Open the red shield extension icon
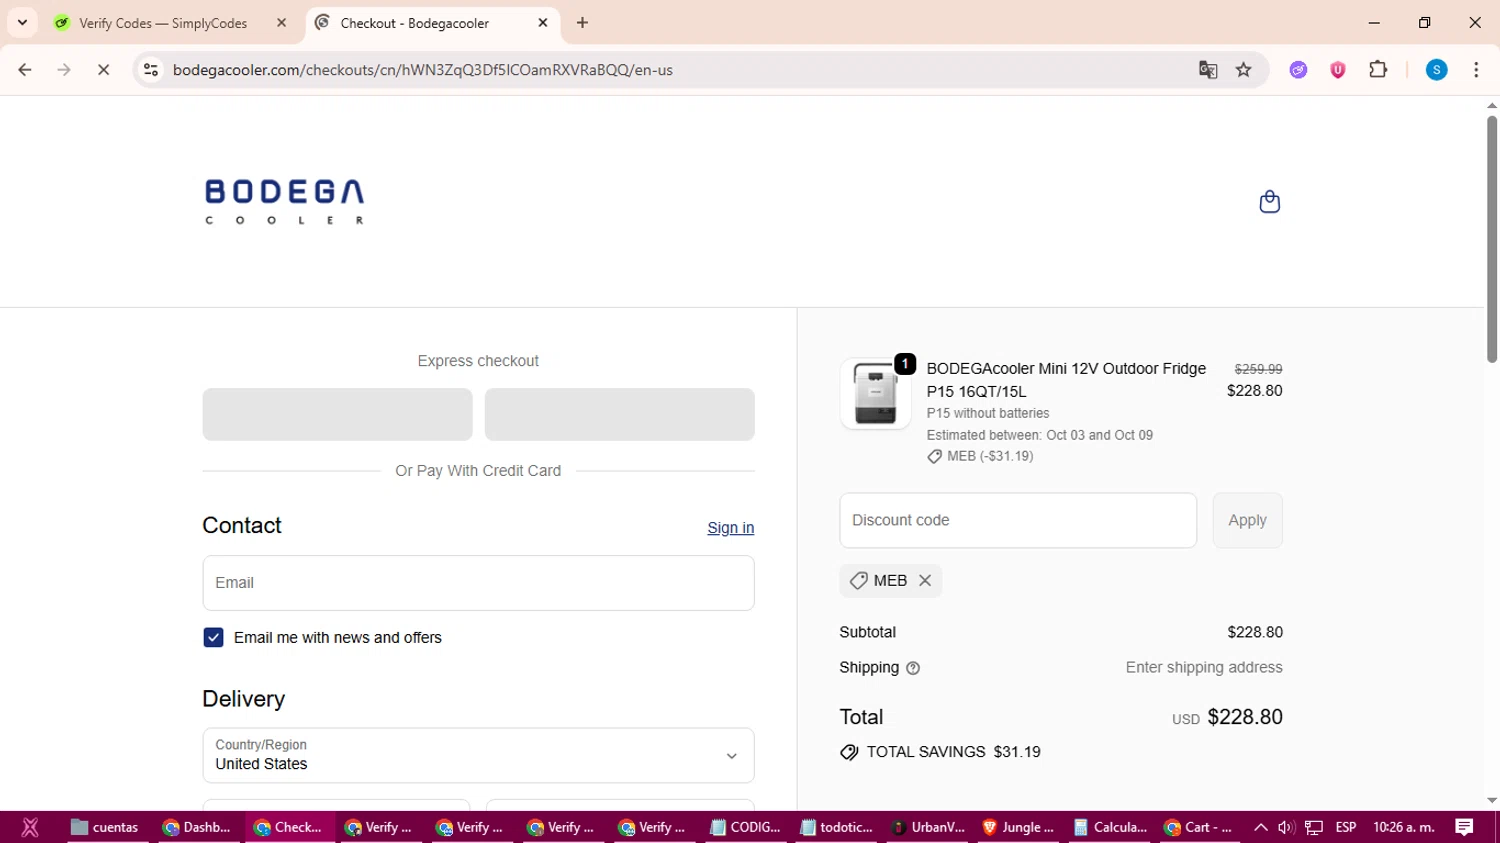The image size is (1500, 843). coord(1338,70)
